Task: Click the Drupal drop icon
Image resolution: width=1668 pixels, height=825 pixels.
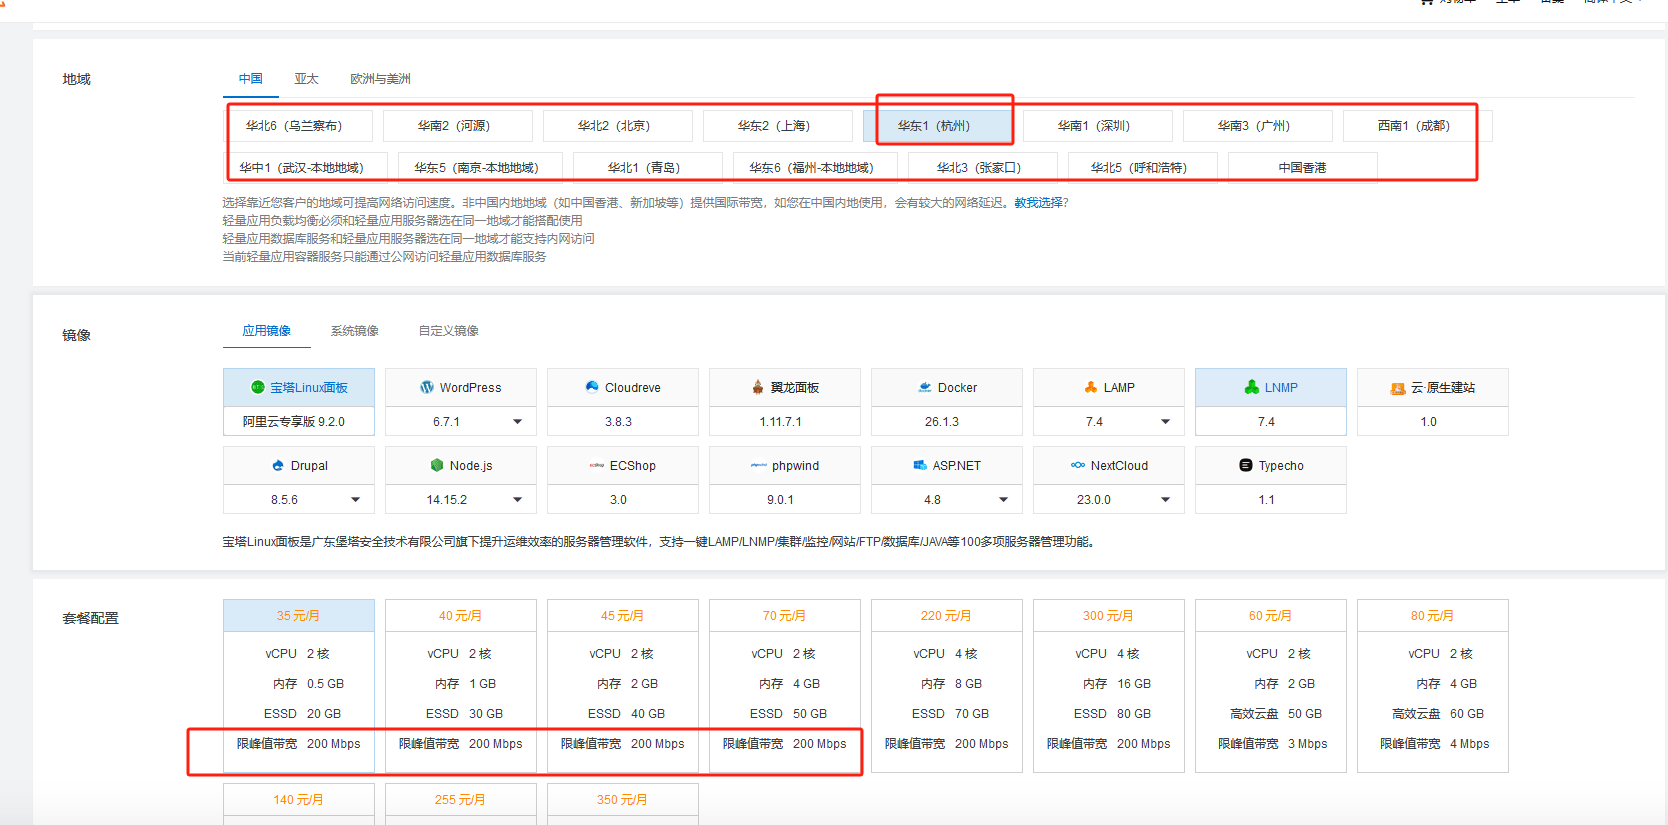Action: click(x=278, y=465)
